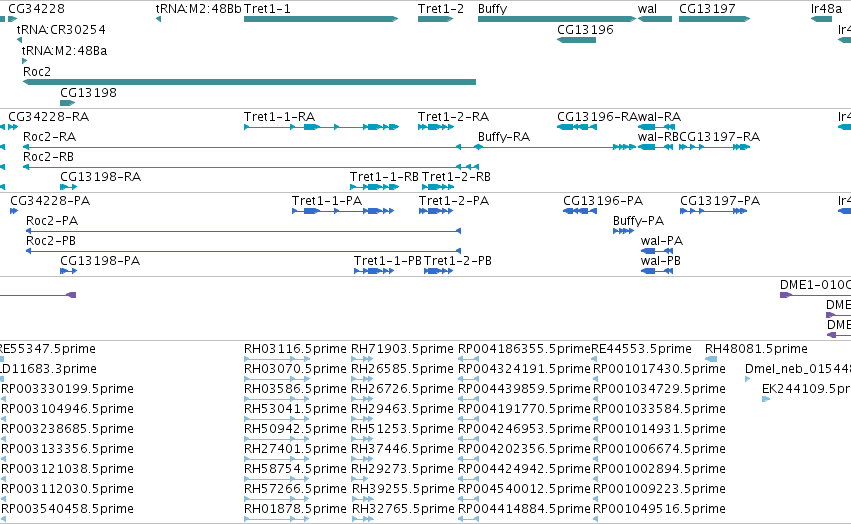Select the Buffy gene feature bar
Screen dimensions: 851x524
(x=557, y=19)
